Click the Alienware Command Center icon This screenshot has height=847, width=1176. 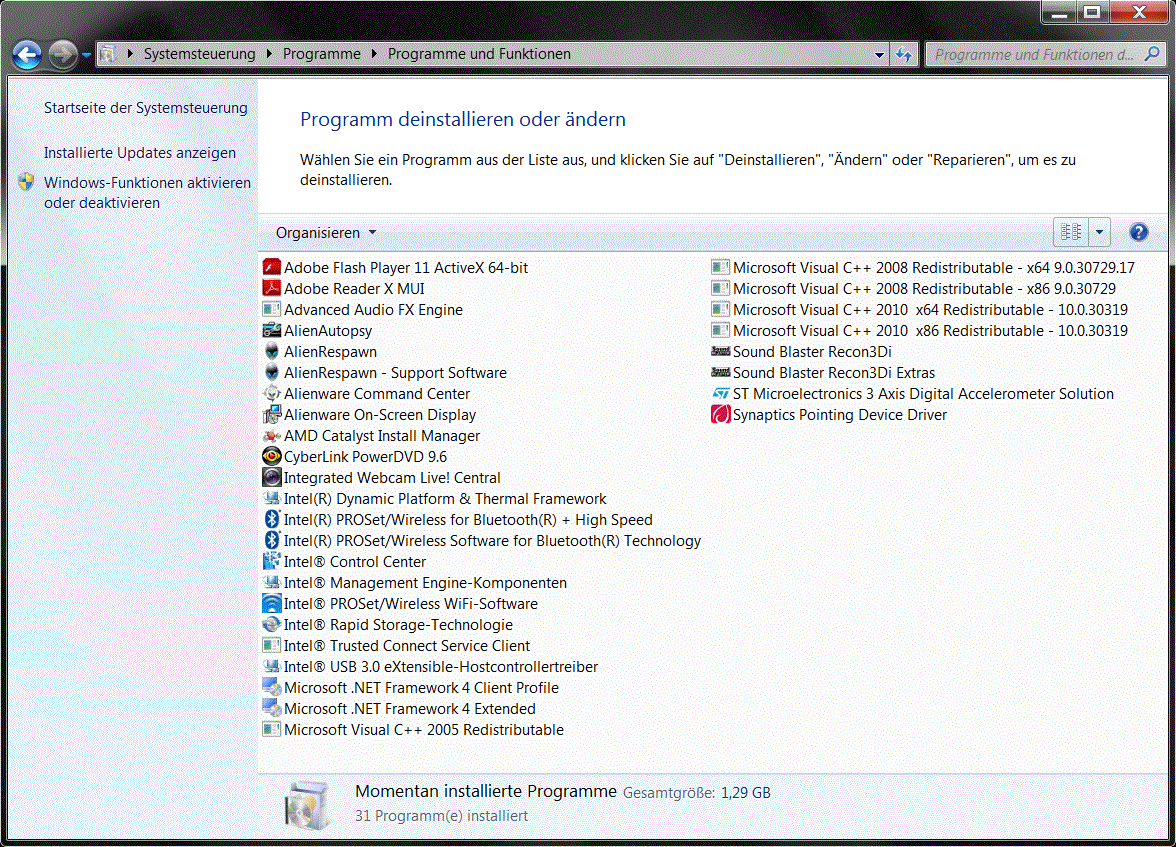coord(272,393)
